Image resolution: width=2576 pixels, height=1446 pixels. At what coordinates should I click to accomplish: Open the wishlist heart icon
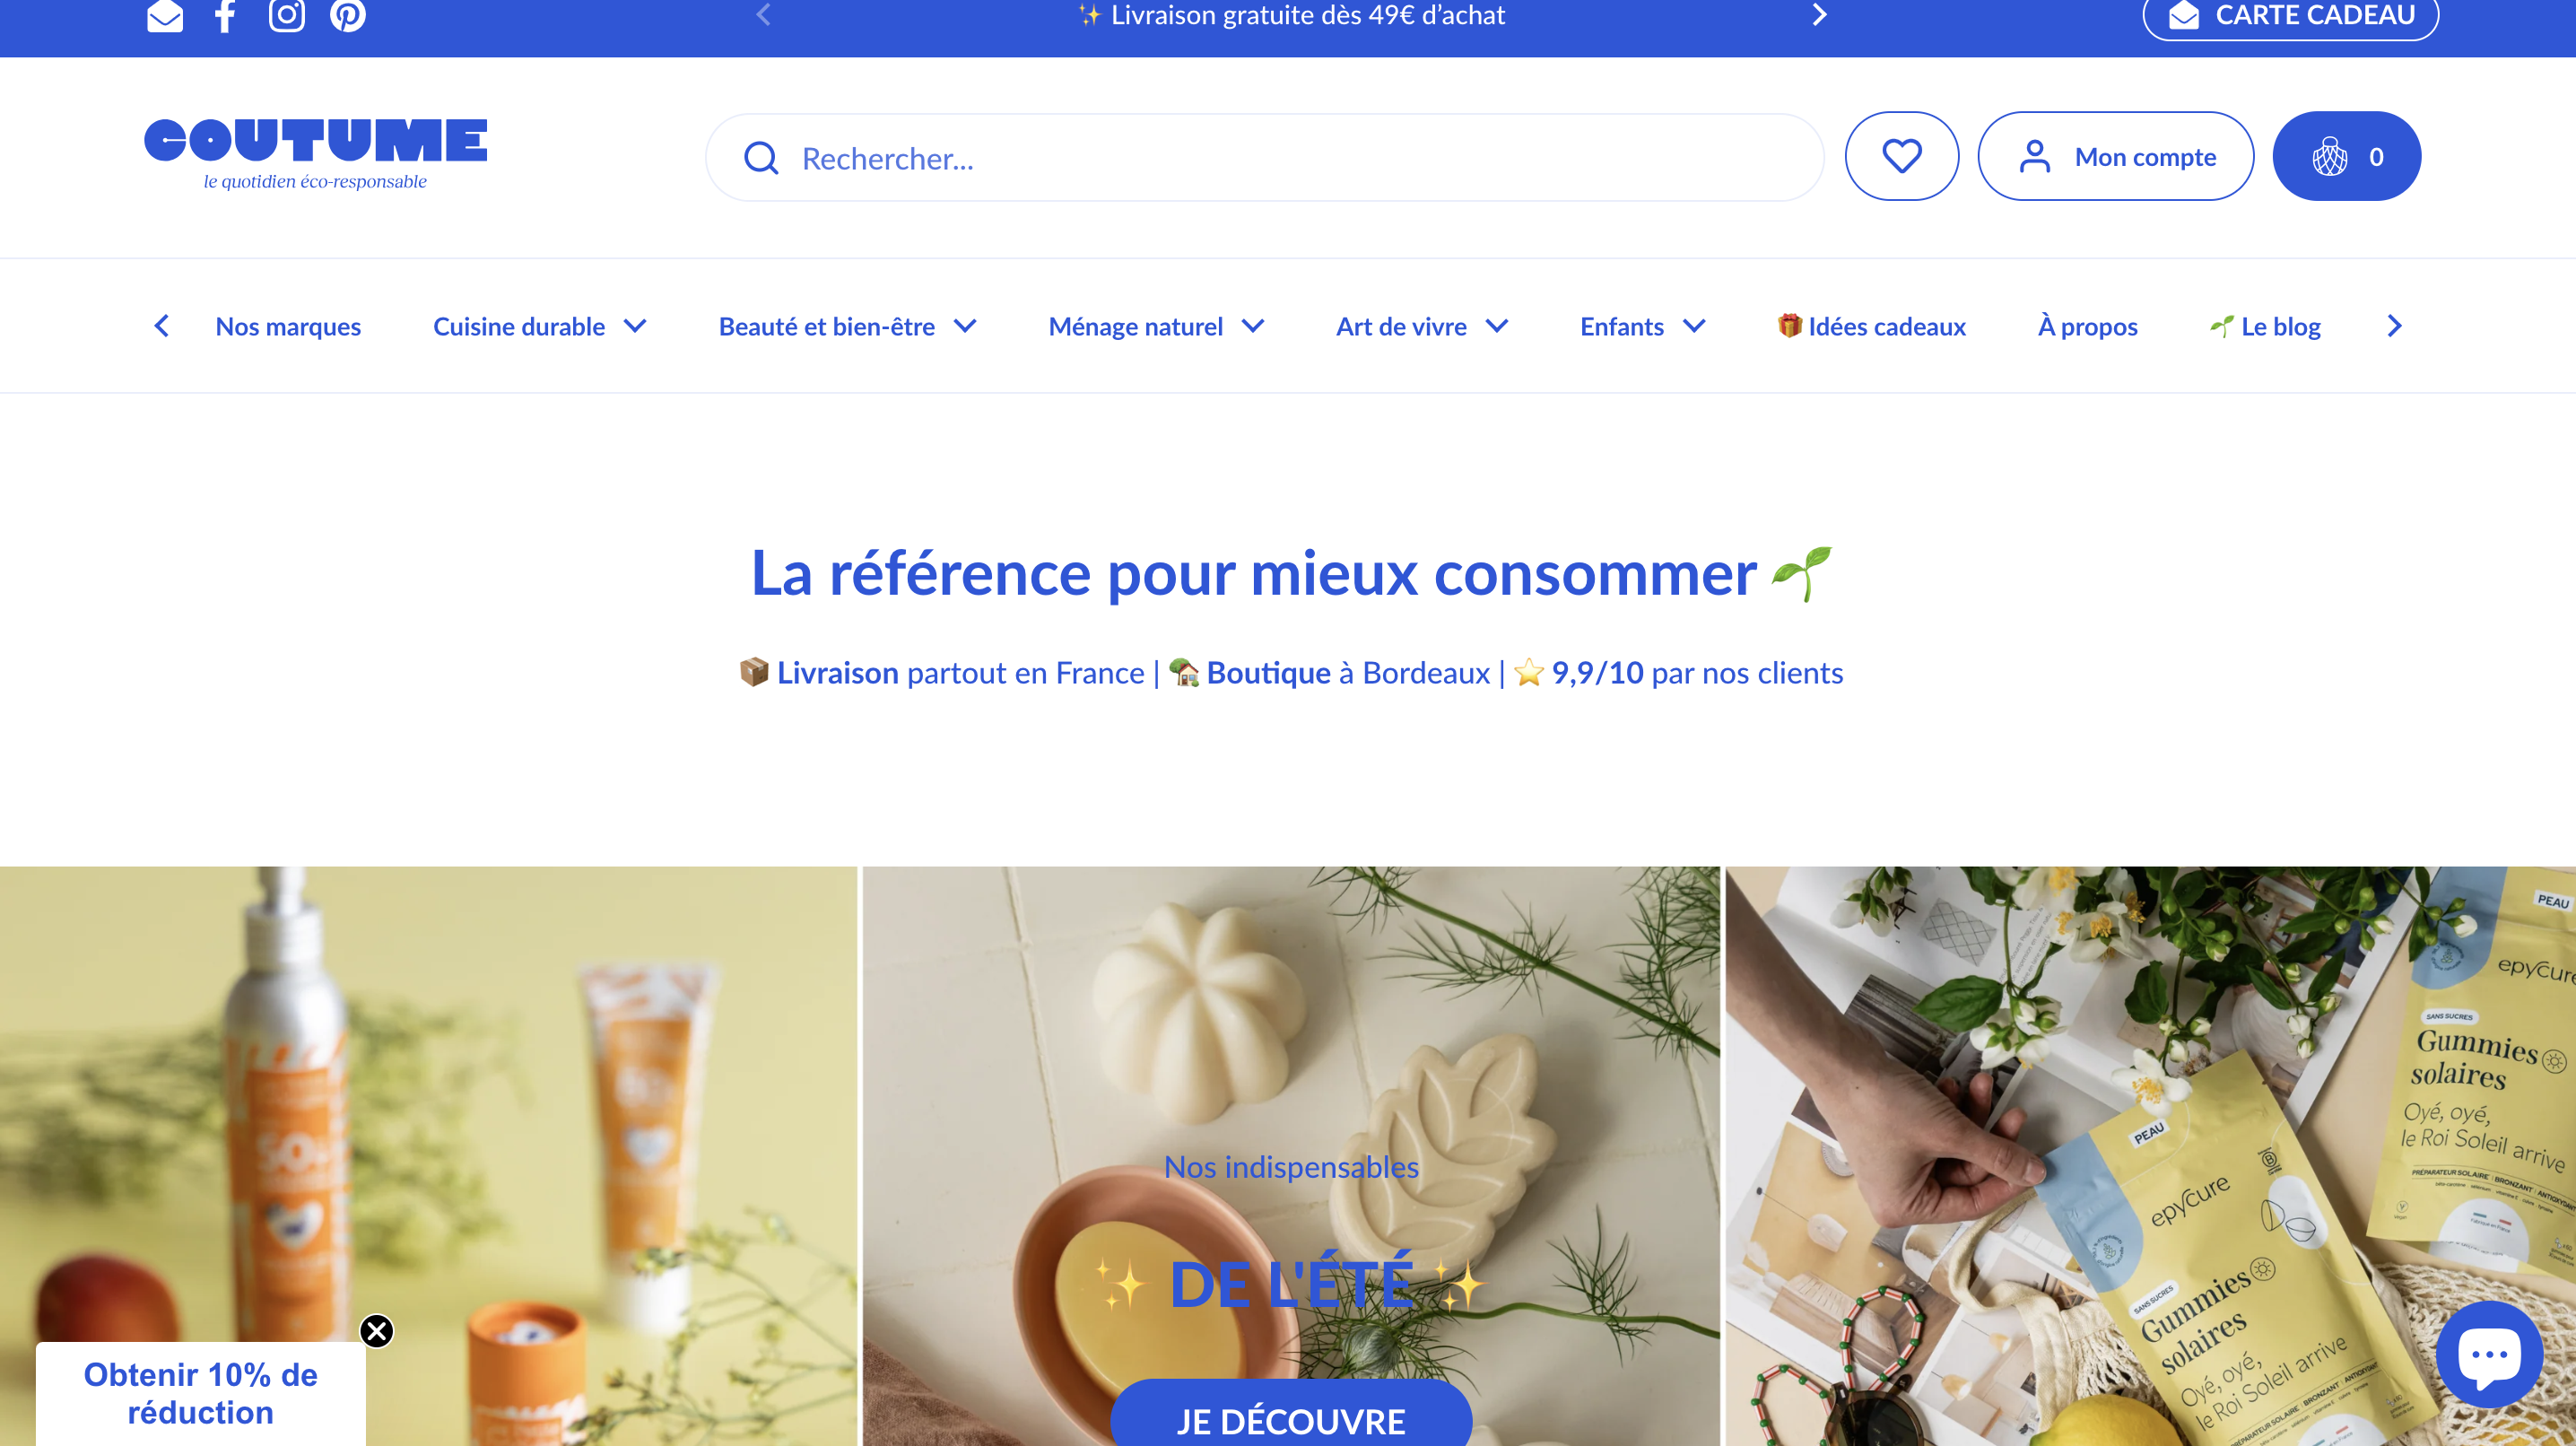tap(1901, 157)
